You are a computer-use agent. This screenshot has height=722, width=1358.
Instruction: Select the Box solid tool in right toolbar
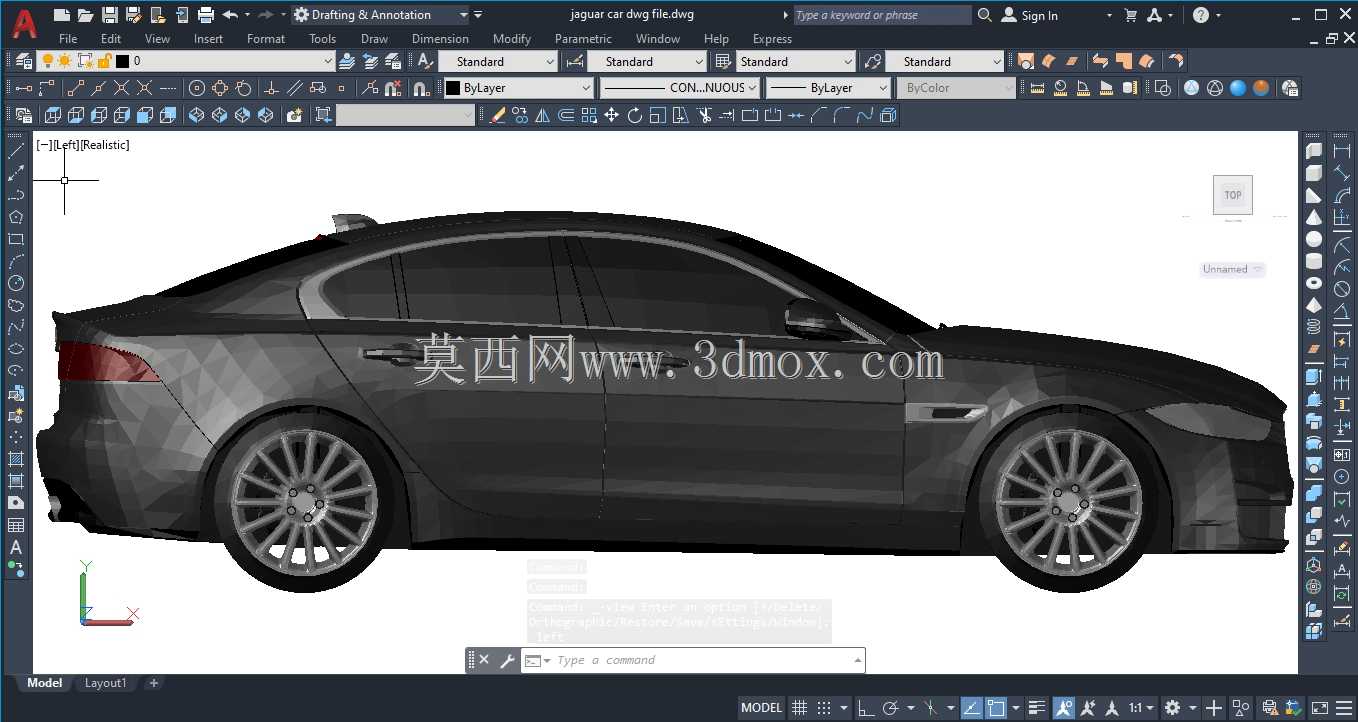tap(1314, 173)
